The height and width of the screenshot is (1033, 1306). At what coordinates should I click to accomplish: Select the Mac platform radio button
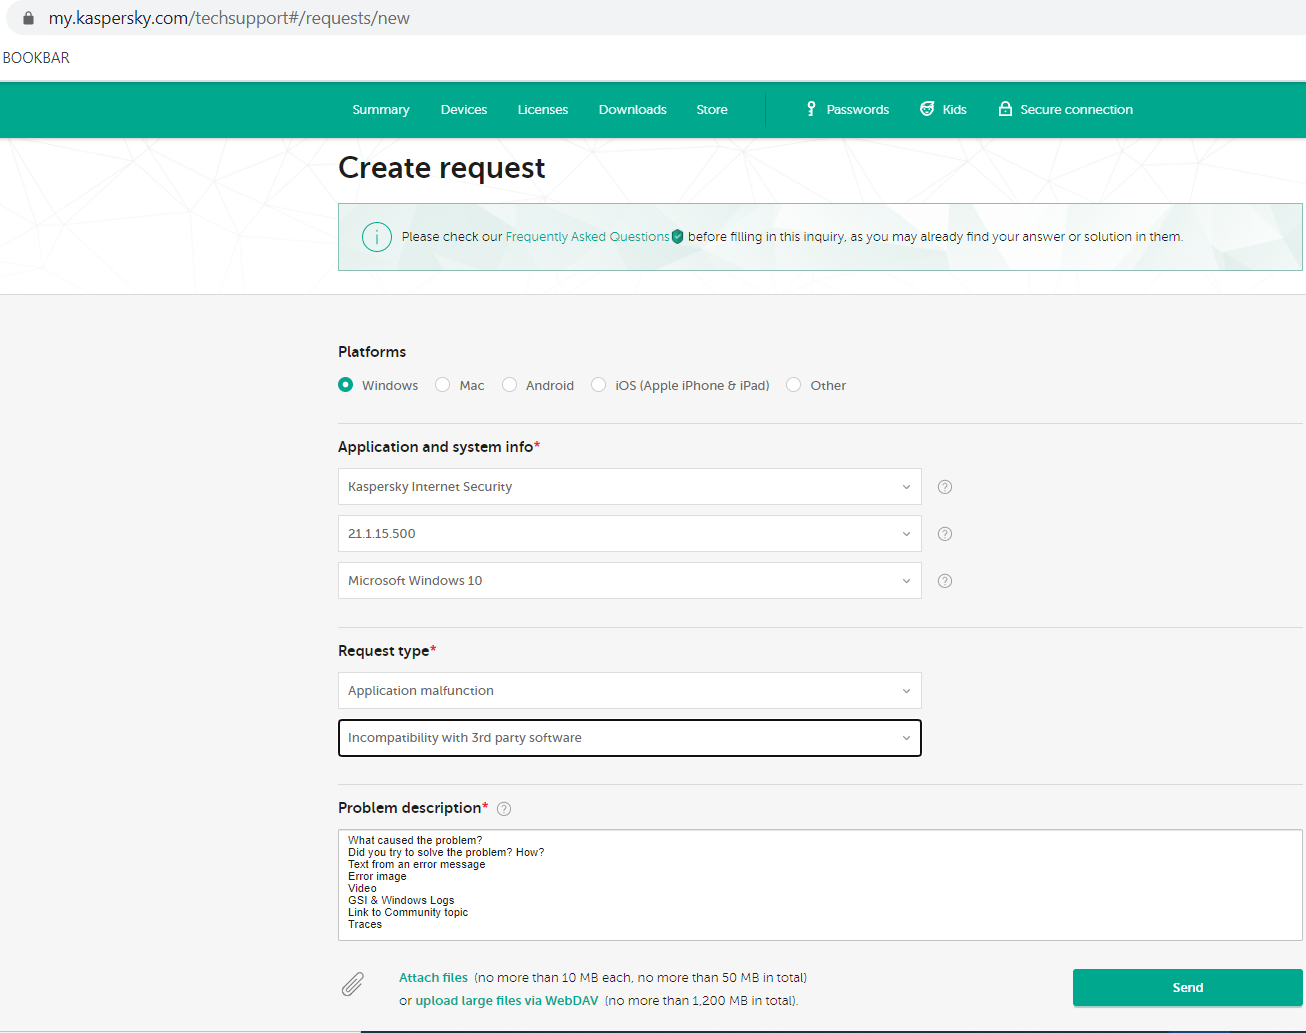point(442,385)
